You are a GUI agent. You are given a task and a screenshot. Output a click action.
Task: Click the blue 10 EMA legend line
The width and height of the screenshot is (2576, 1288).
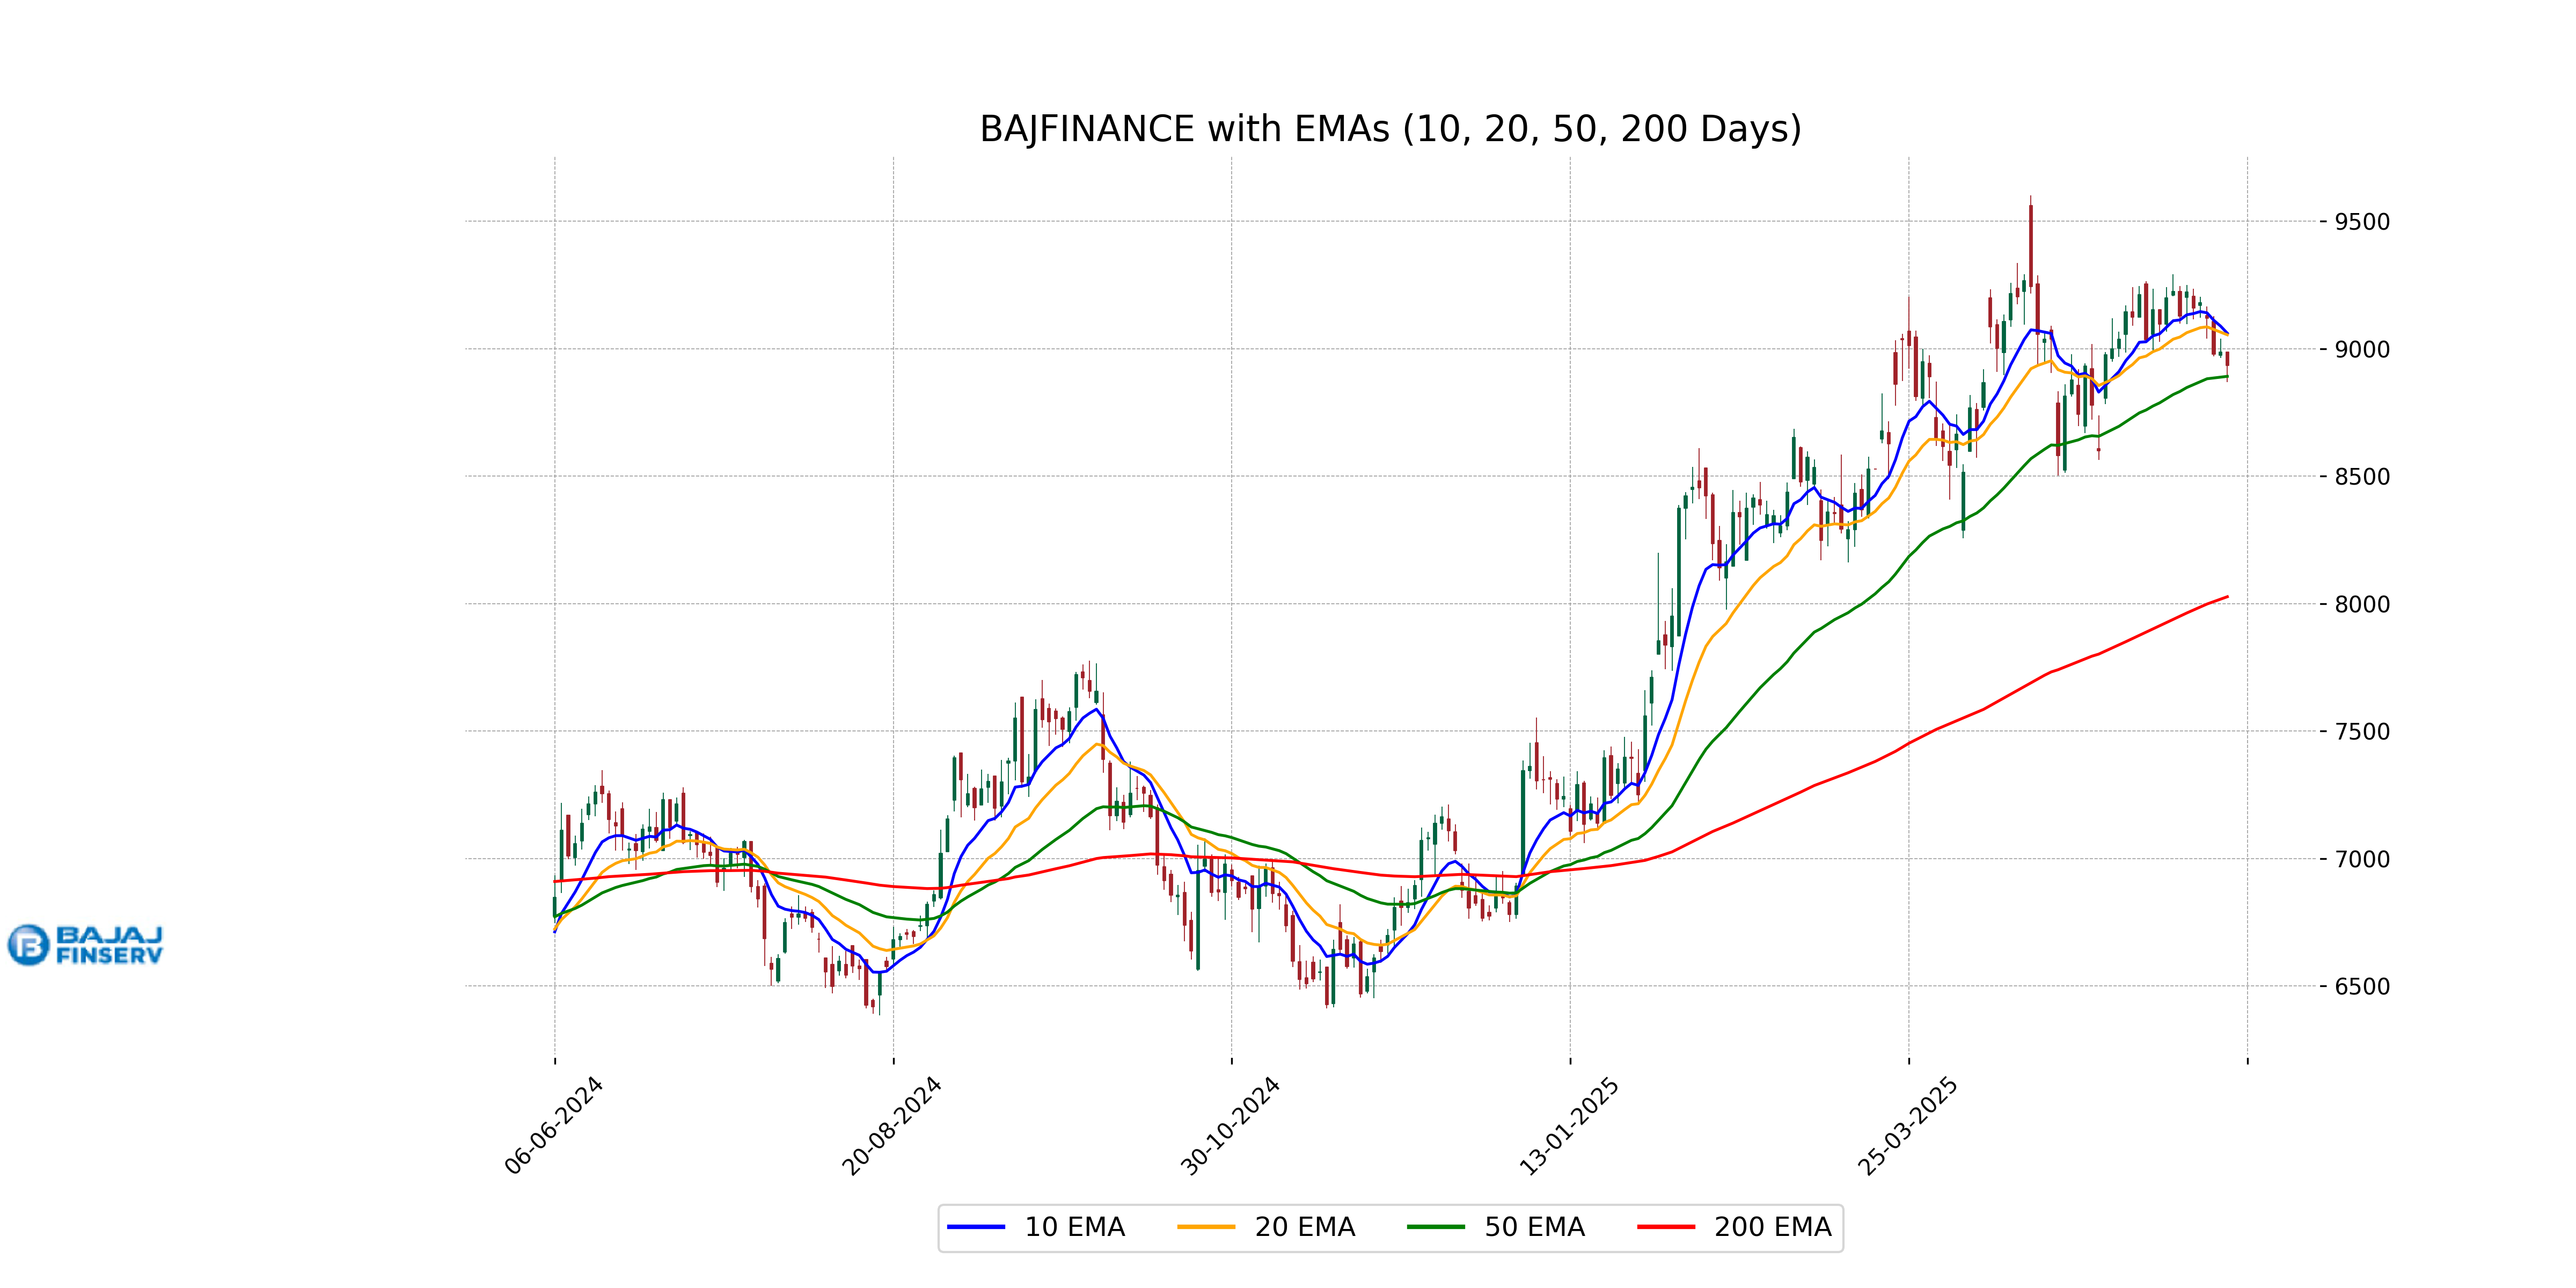(x=975, y=1227)
